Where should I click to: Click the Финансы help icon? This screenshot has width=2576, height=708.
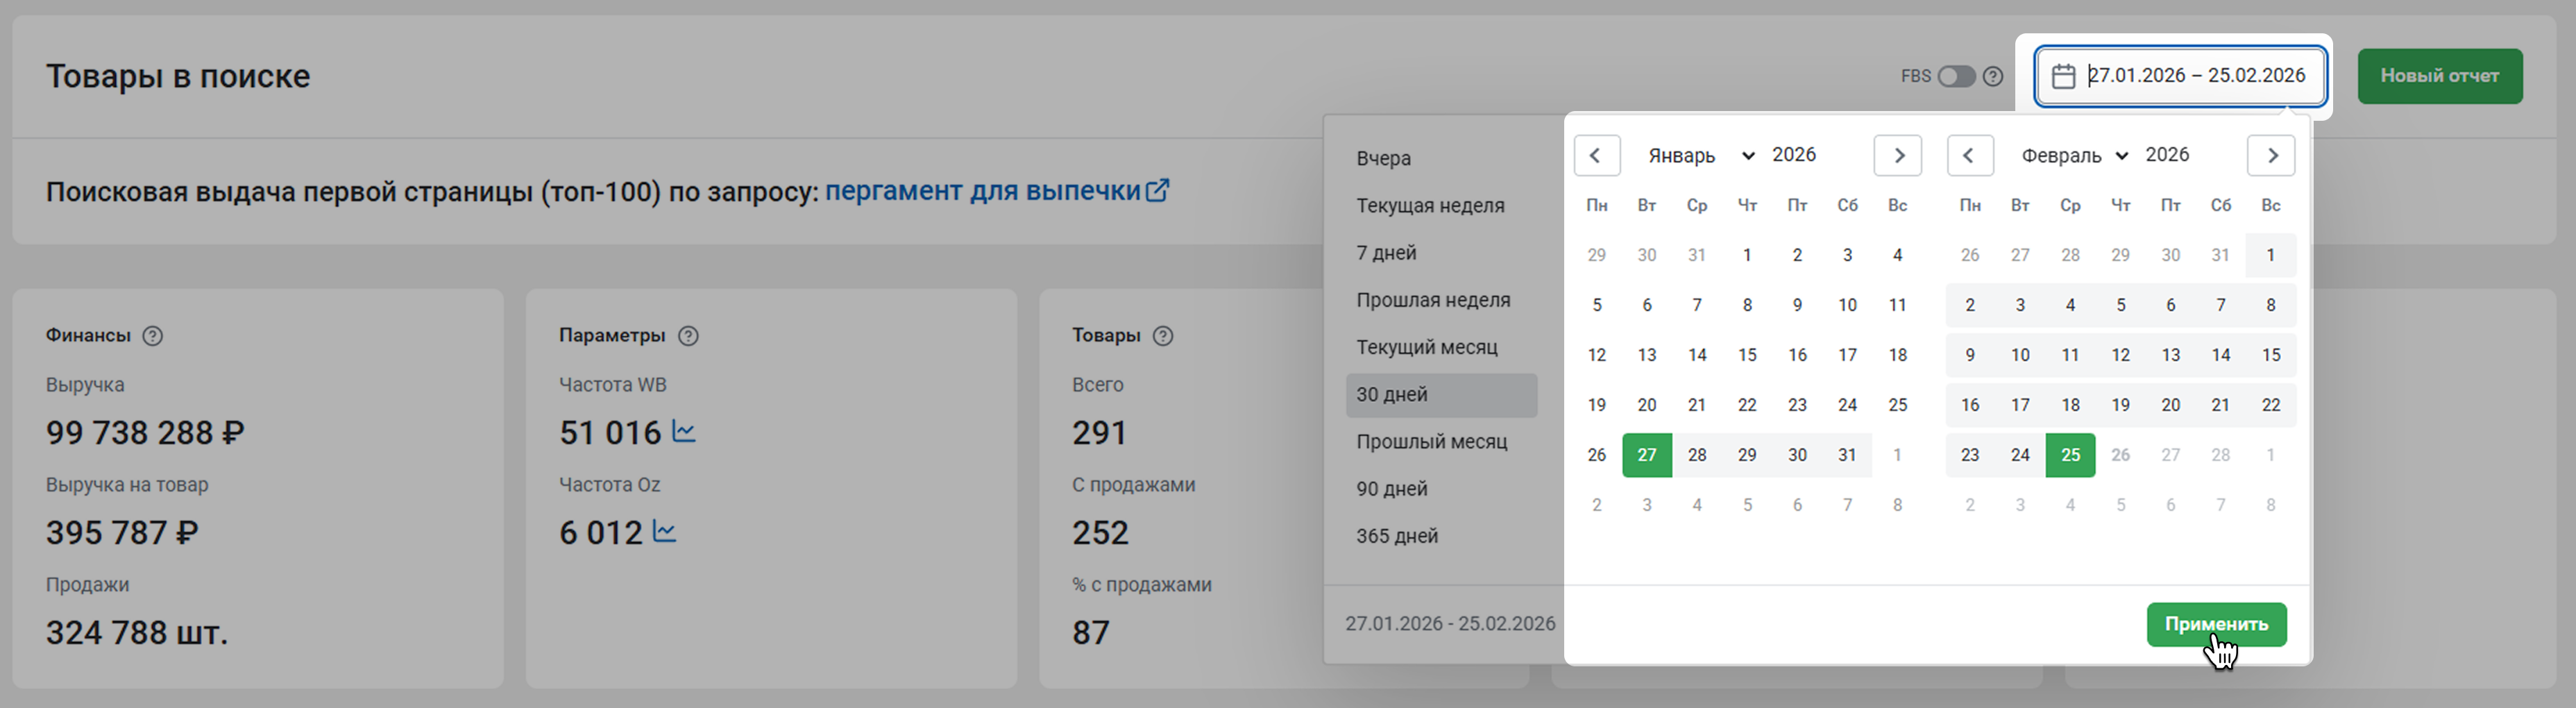152,336
